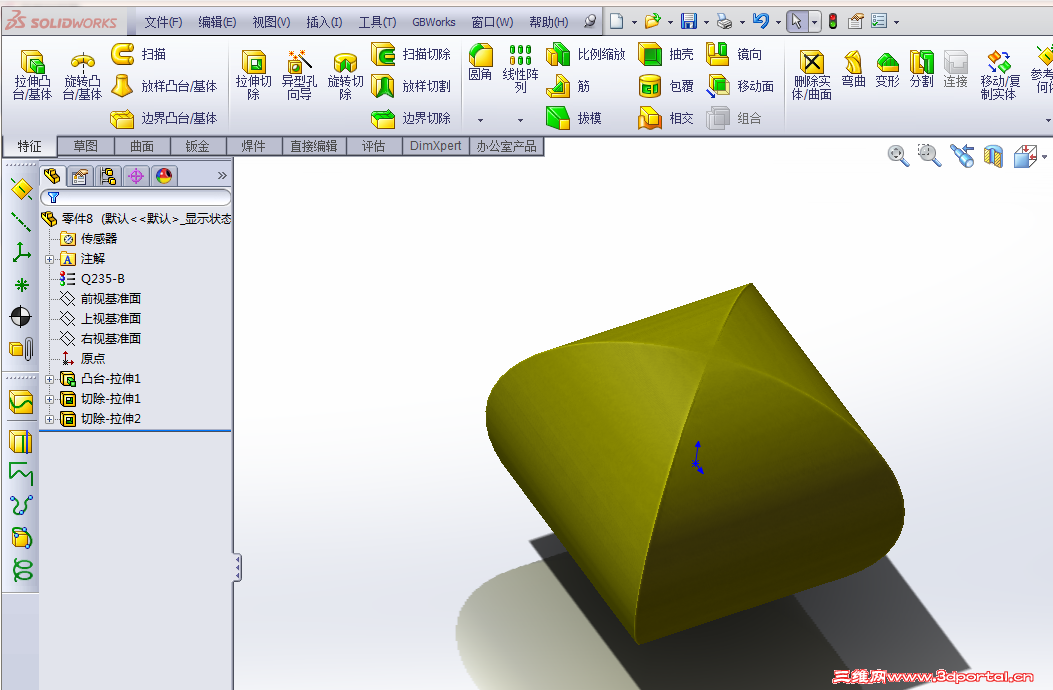
Task: Click the 分割 split tool
Action: [x=922, y=69]
